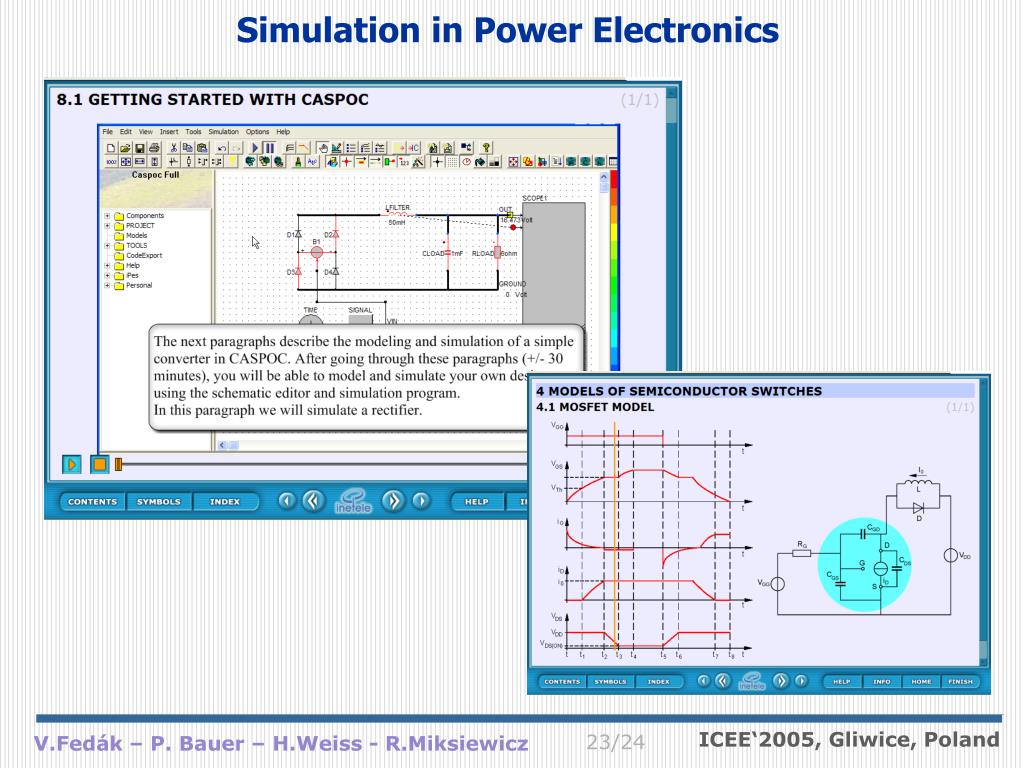Screen dimensions: 1024x768
Task: Start simulation with blue play arrow icon
Action: click(255, 148)
